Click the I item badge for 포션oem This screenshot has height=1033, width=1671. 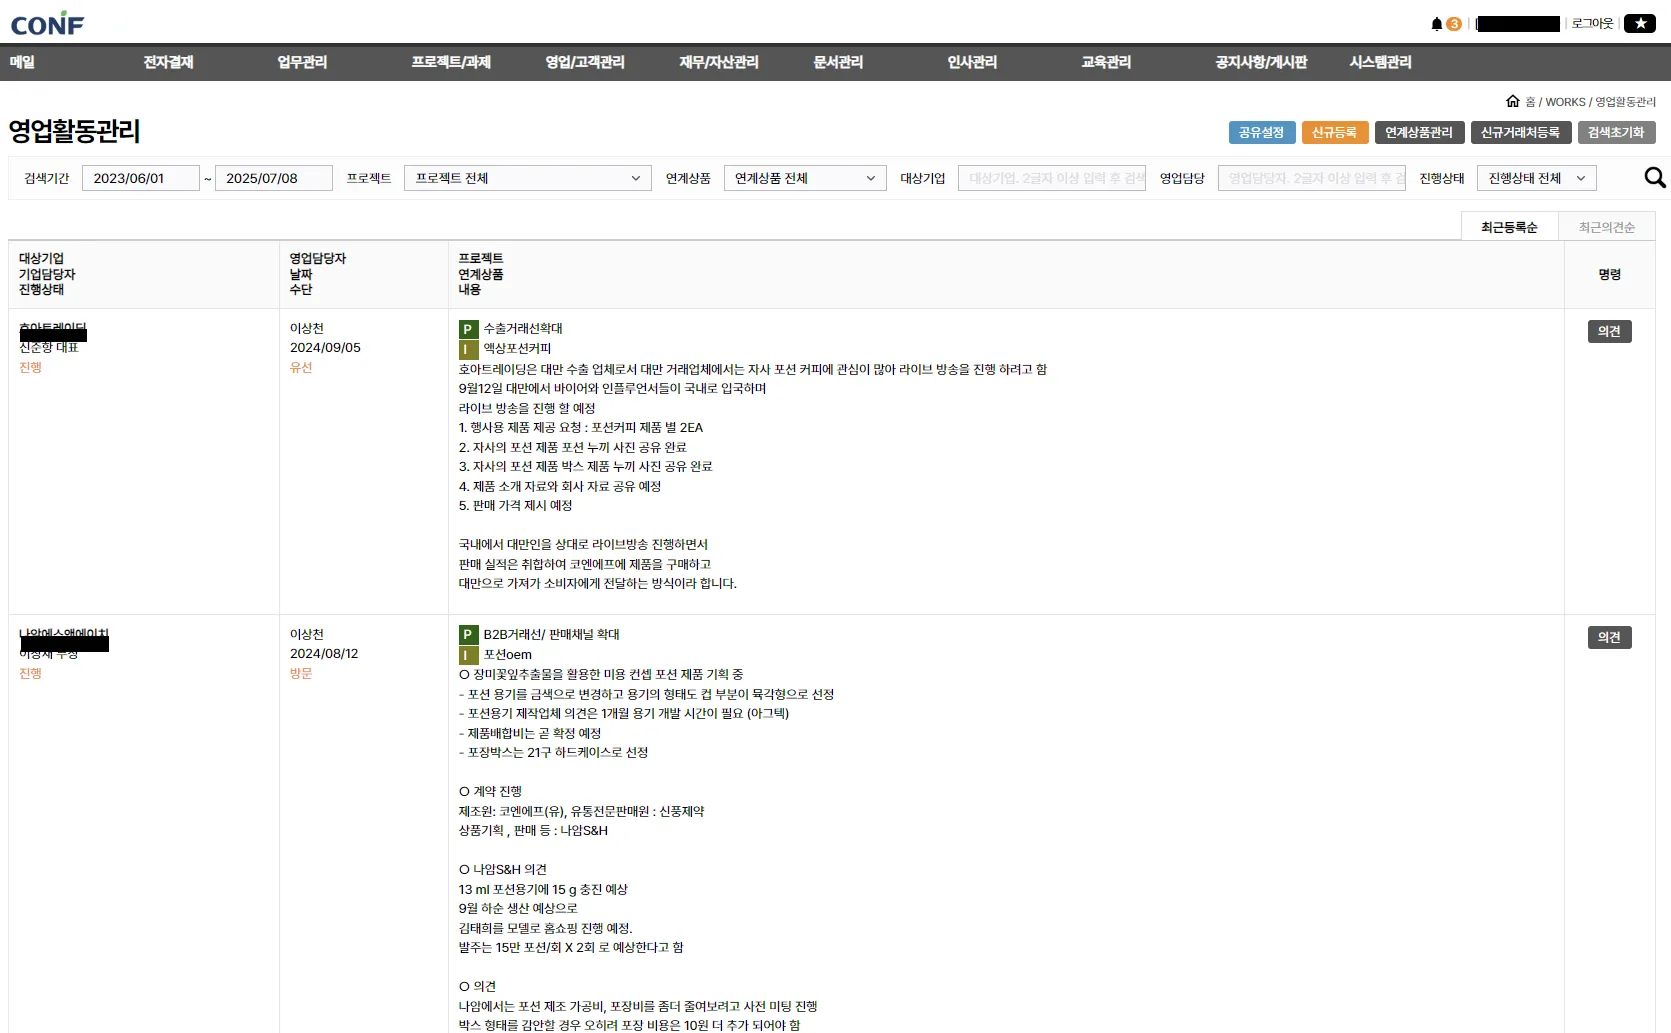click(x=468, y=655)
